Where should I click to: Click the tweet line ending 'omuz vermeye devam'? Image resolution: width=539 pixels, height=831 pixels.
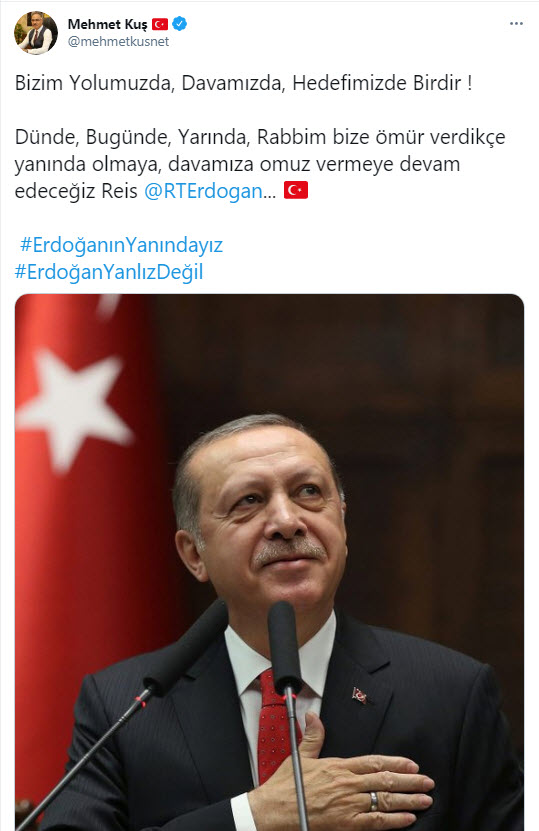coord(237,164)
